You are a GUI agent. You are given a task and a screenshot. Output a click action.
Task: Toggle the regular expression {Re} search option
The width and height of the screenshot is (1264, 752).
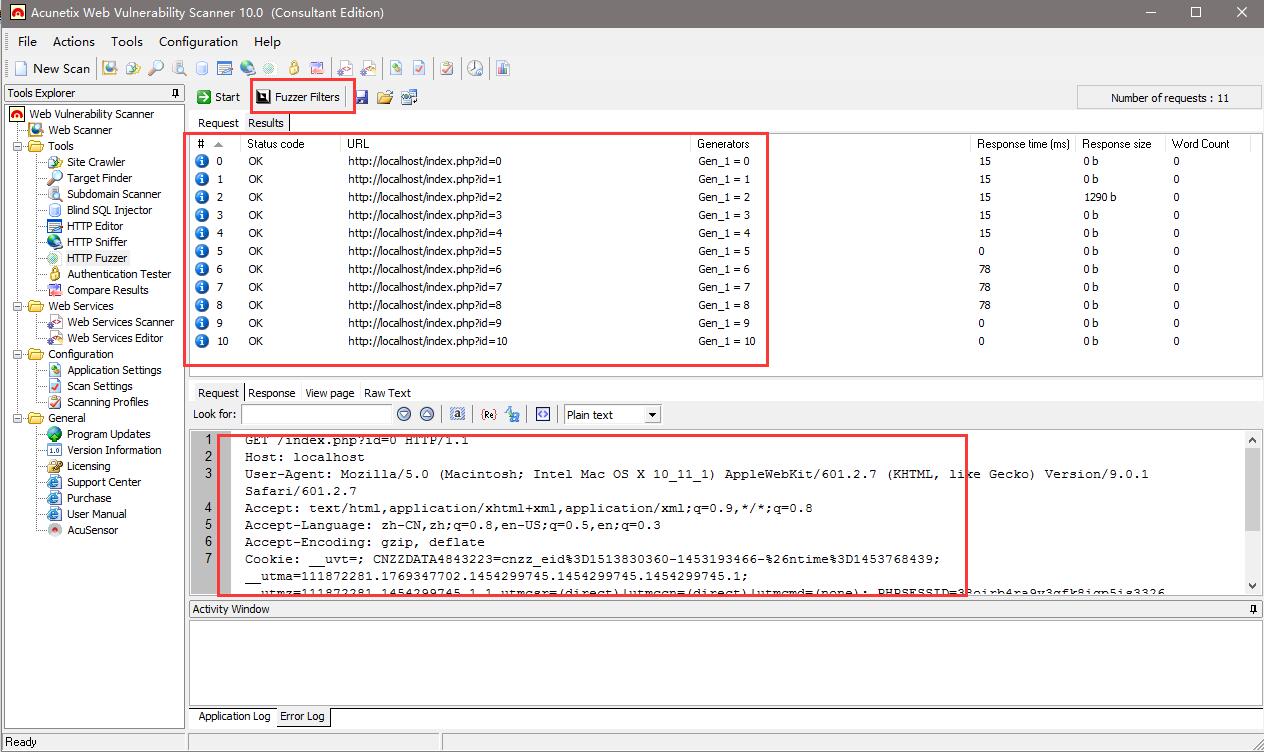click(x=489, y=414)
